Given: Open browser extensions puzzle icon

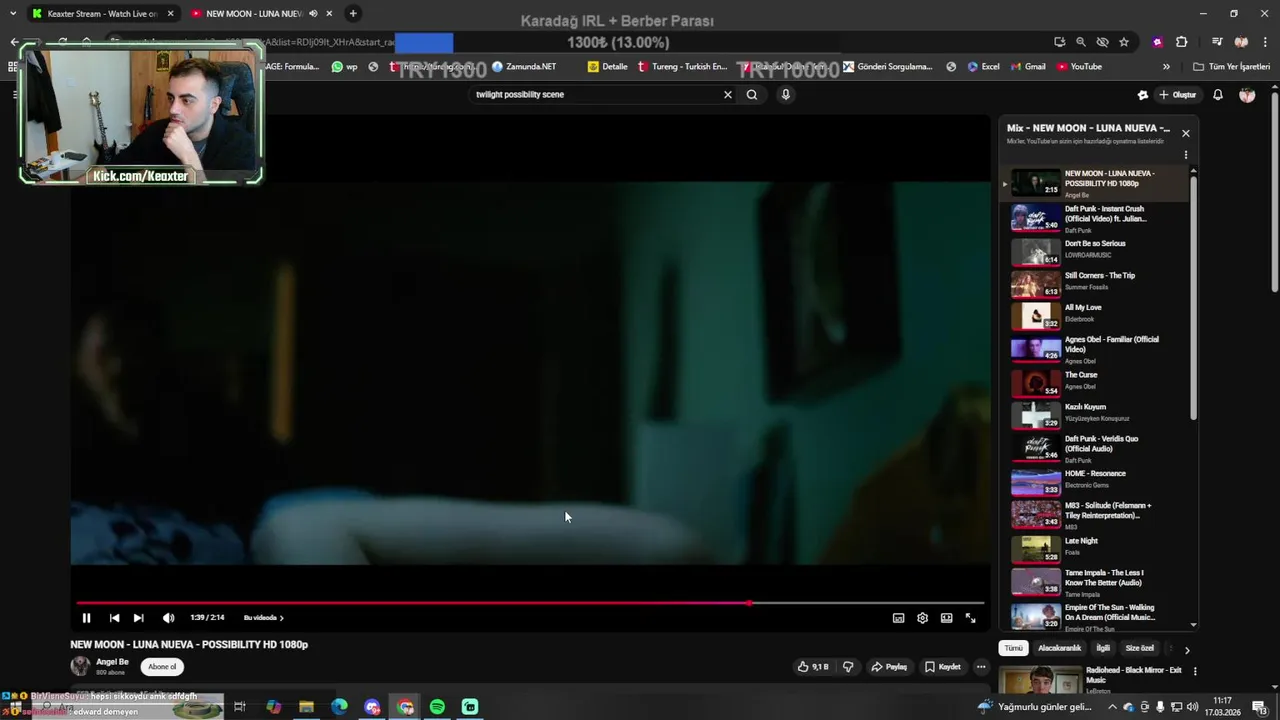Looking at the screenshot, I should 1181,42.
